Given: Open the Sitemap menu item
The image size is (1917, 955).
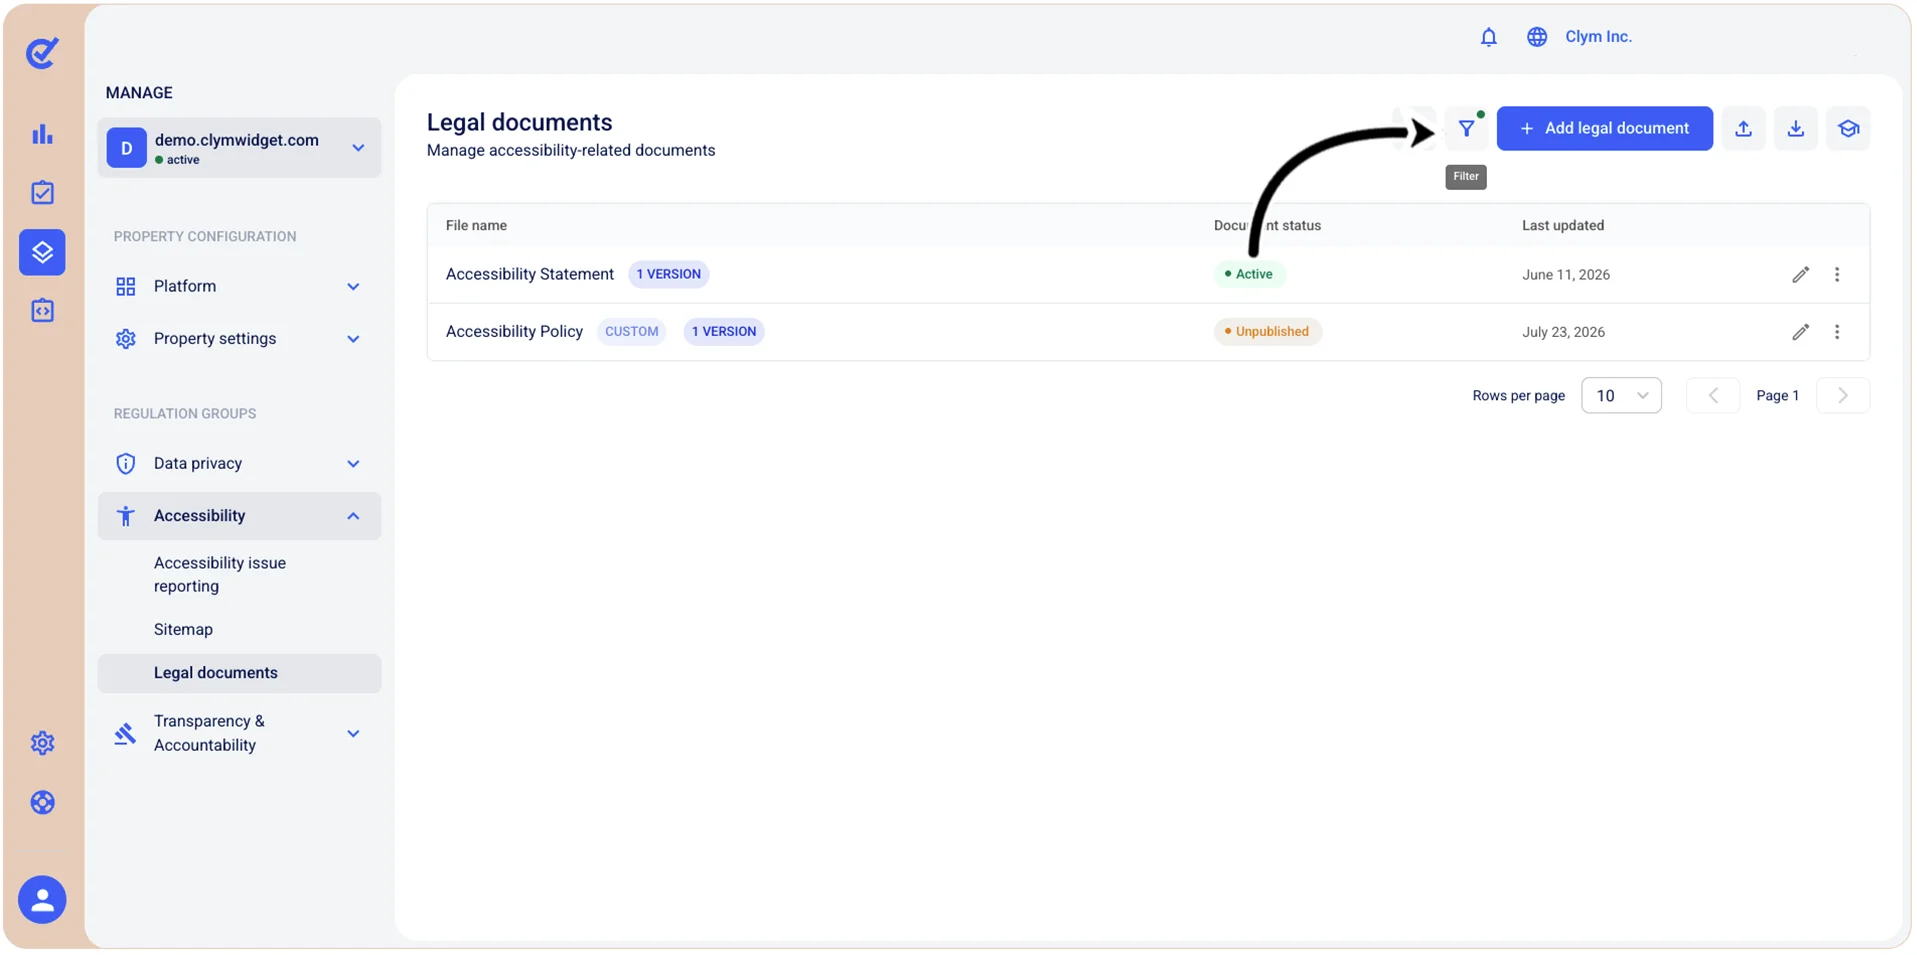Looking at the screenshot, I should pos(183,629).
